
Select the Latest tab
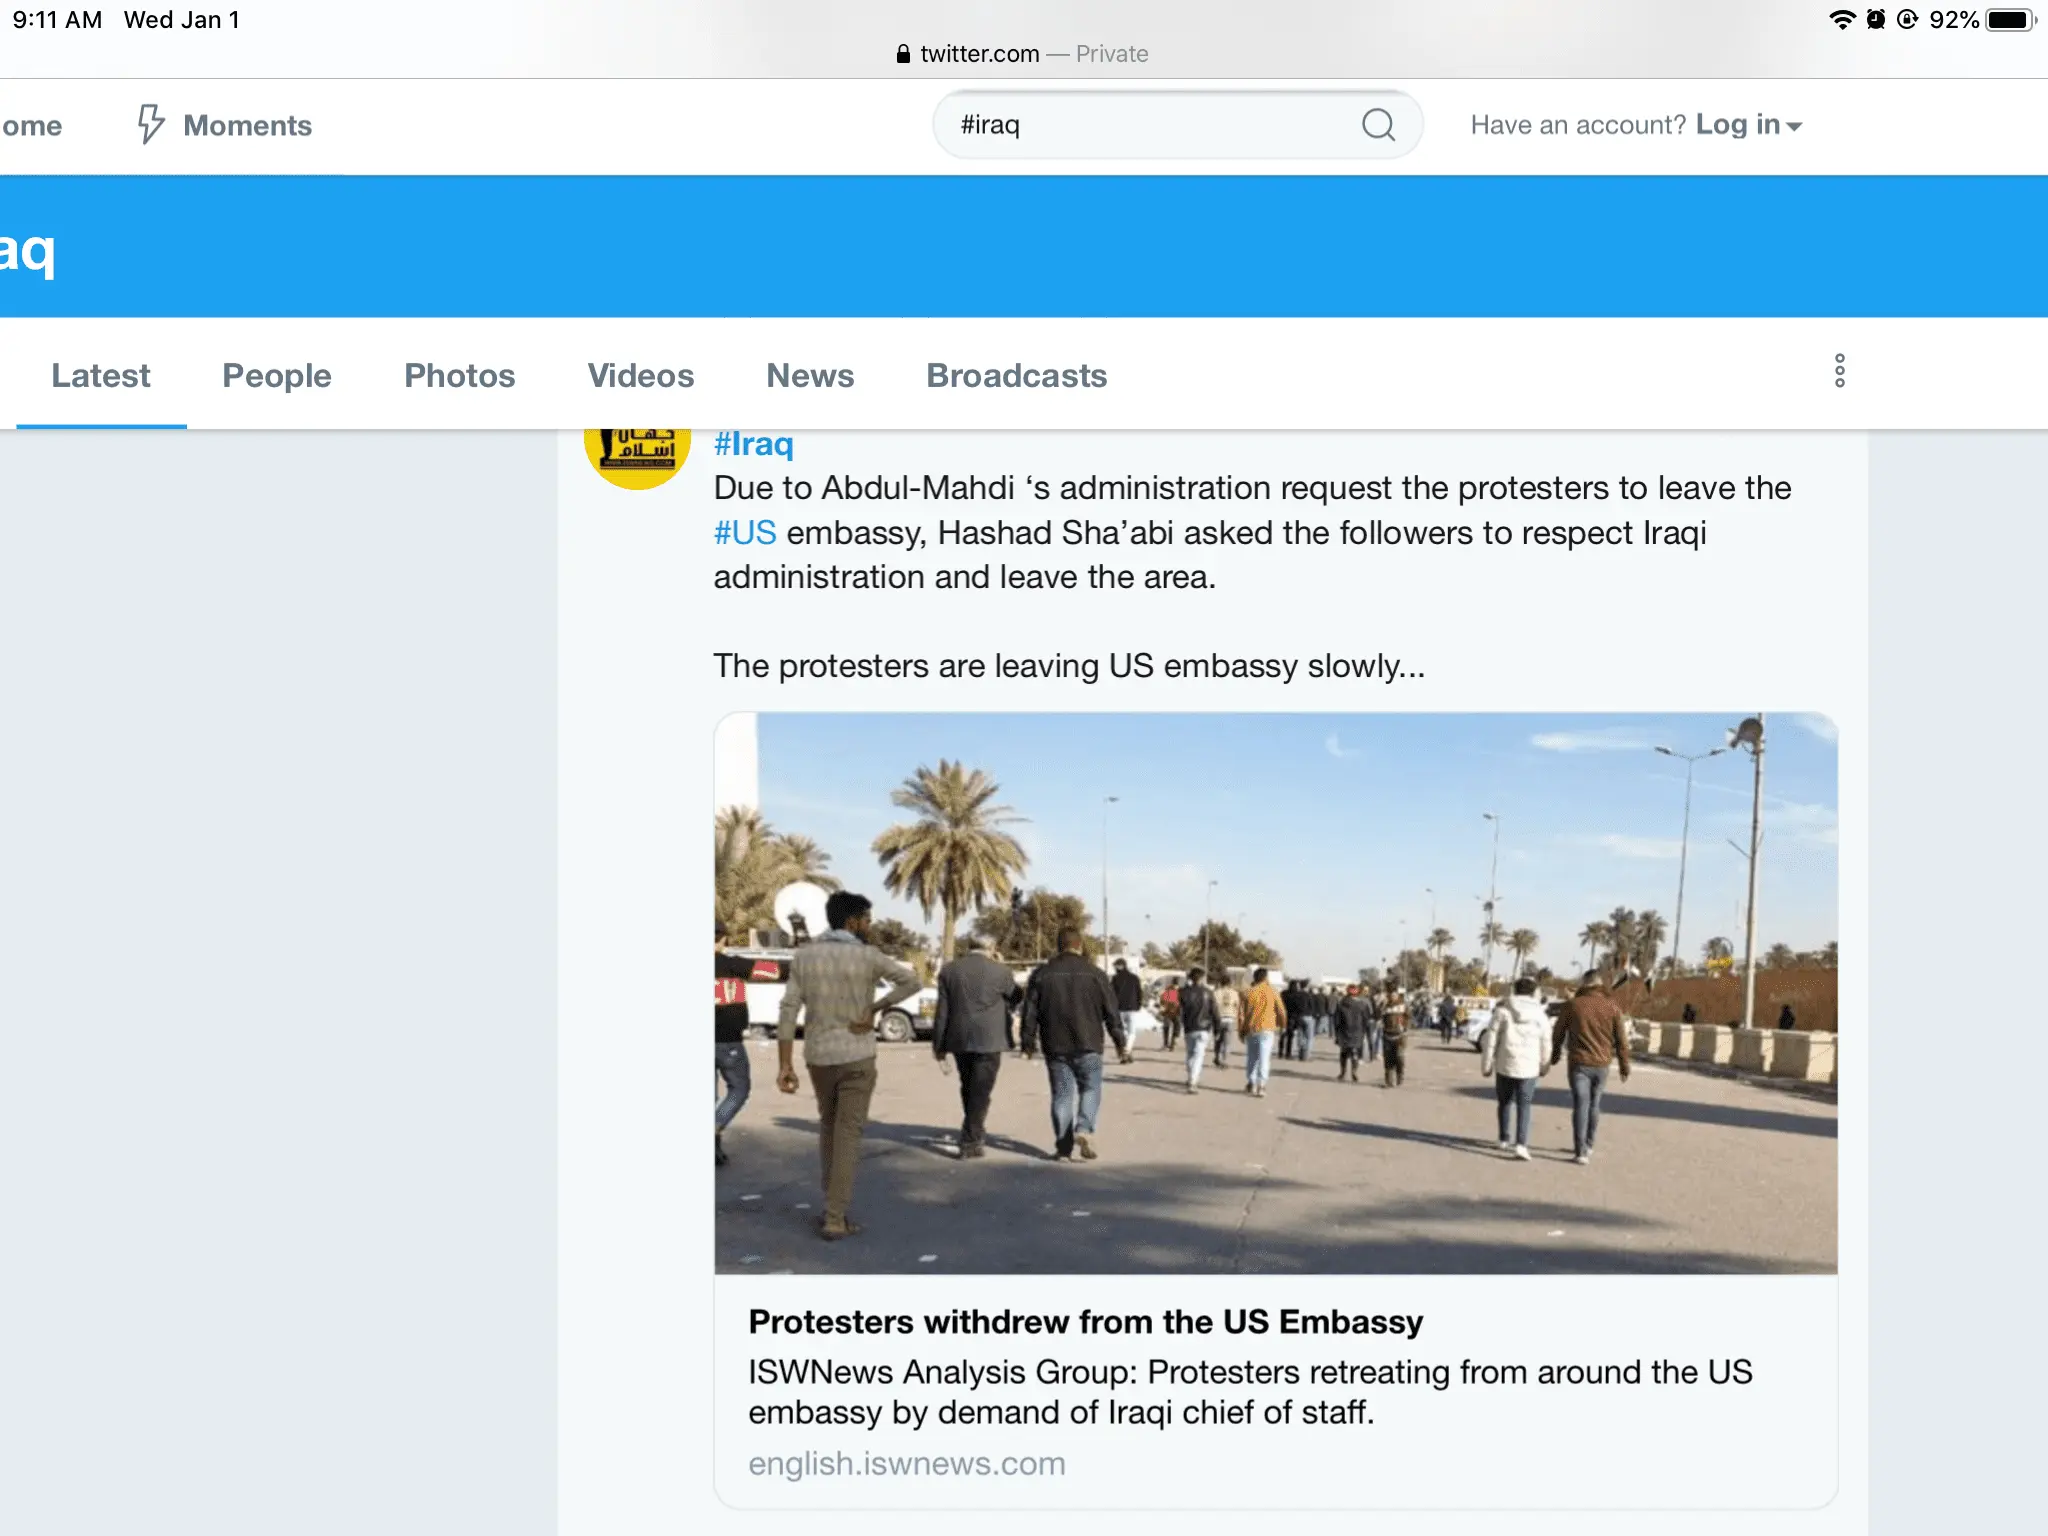[101, 376]
